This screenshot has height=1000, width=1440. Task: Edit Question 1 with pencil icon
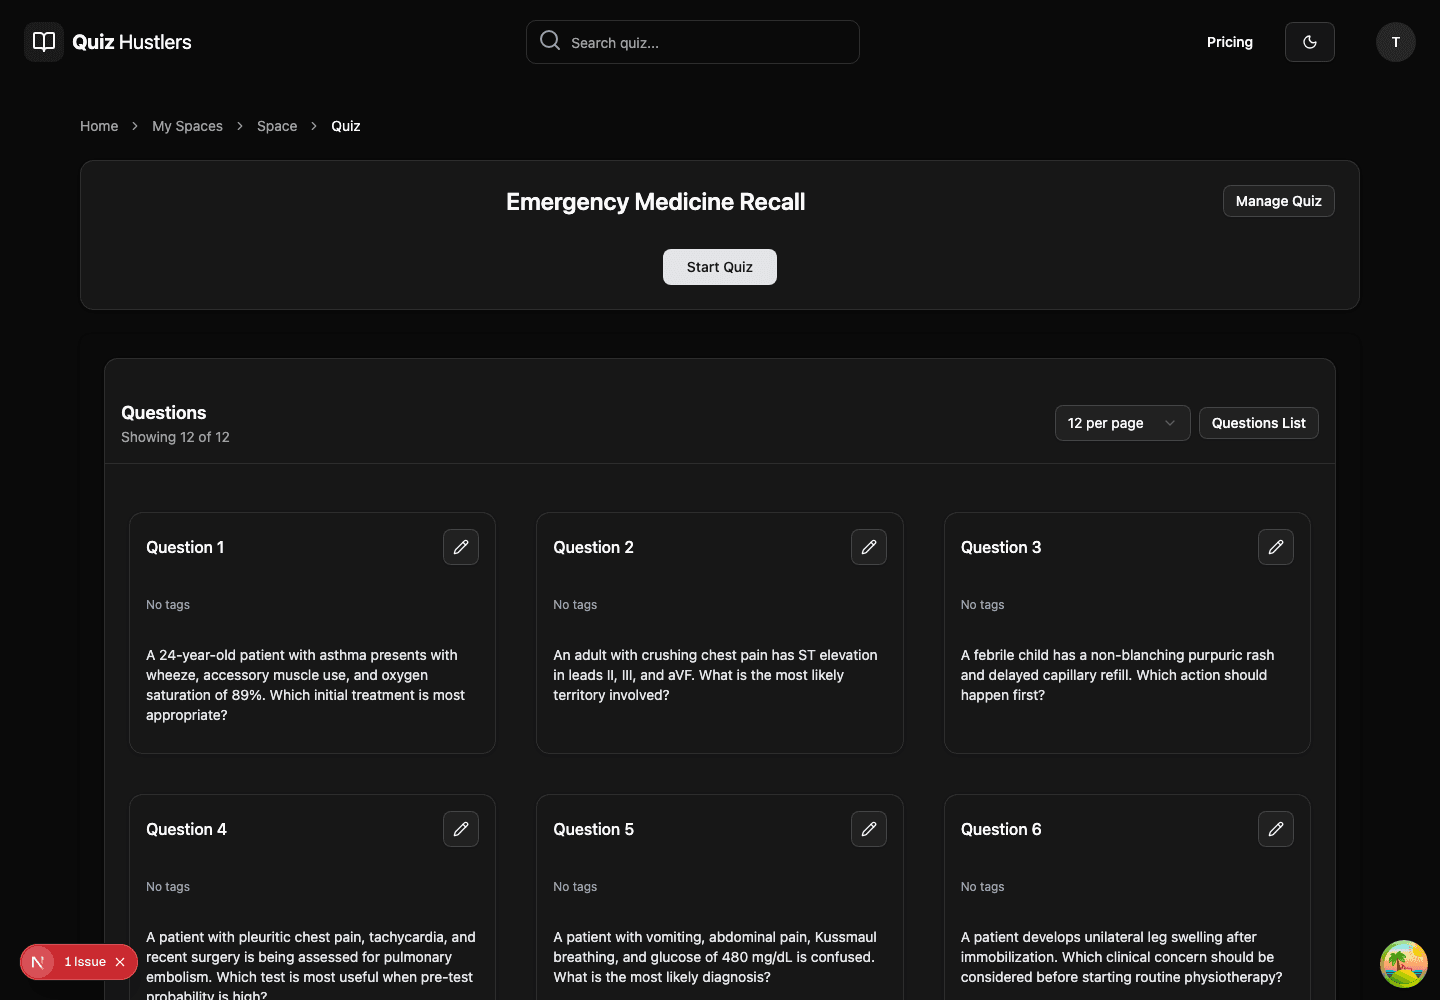pos(461,547)
